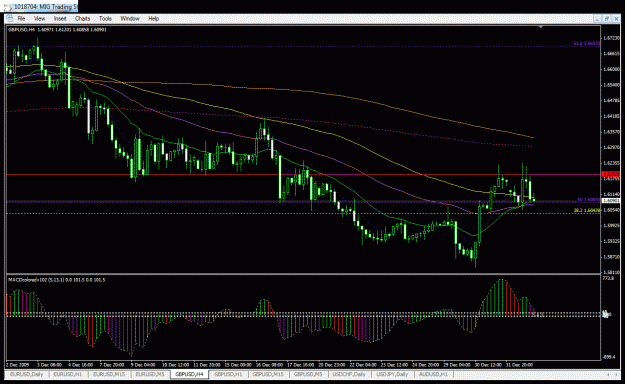
Task: Switch to the EURUSD,M5 chart tab
Action: tap(150, 374)
